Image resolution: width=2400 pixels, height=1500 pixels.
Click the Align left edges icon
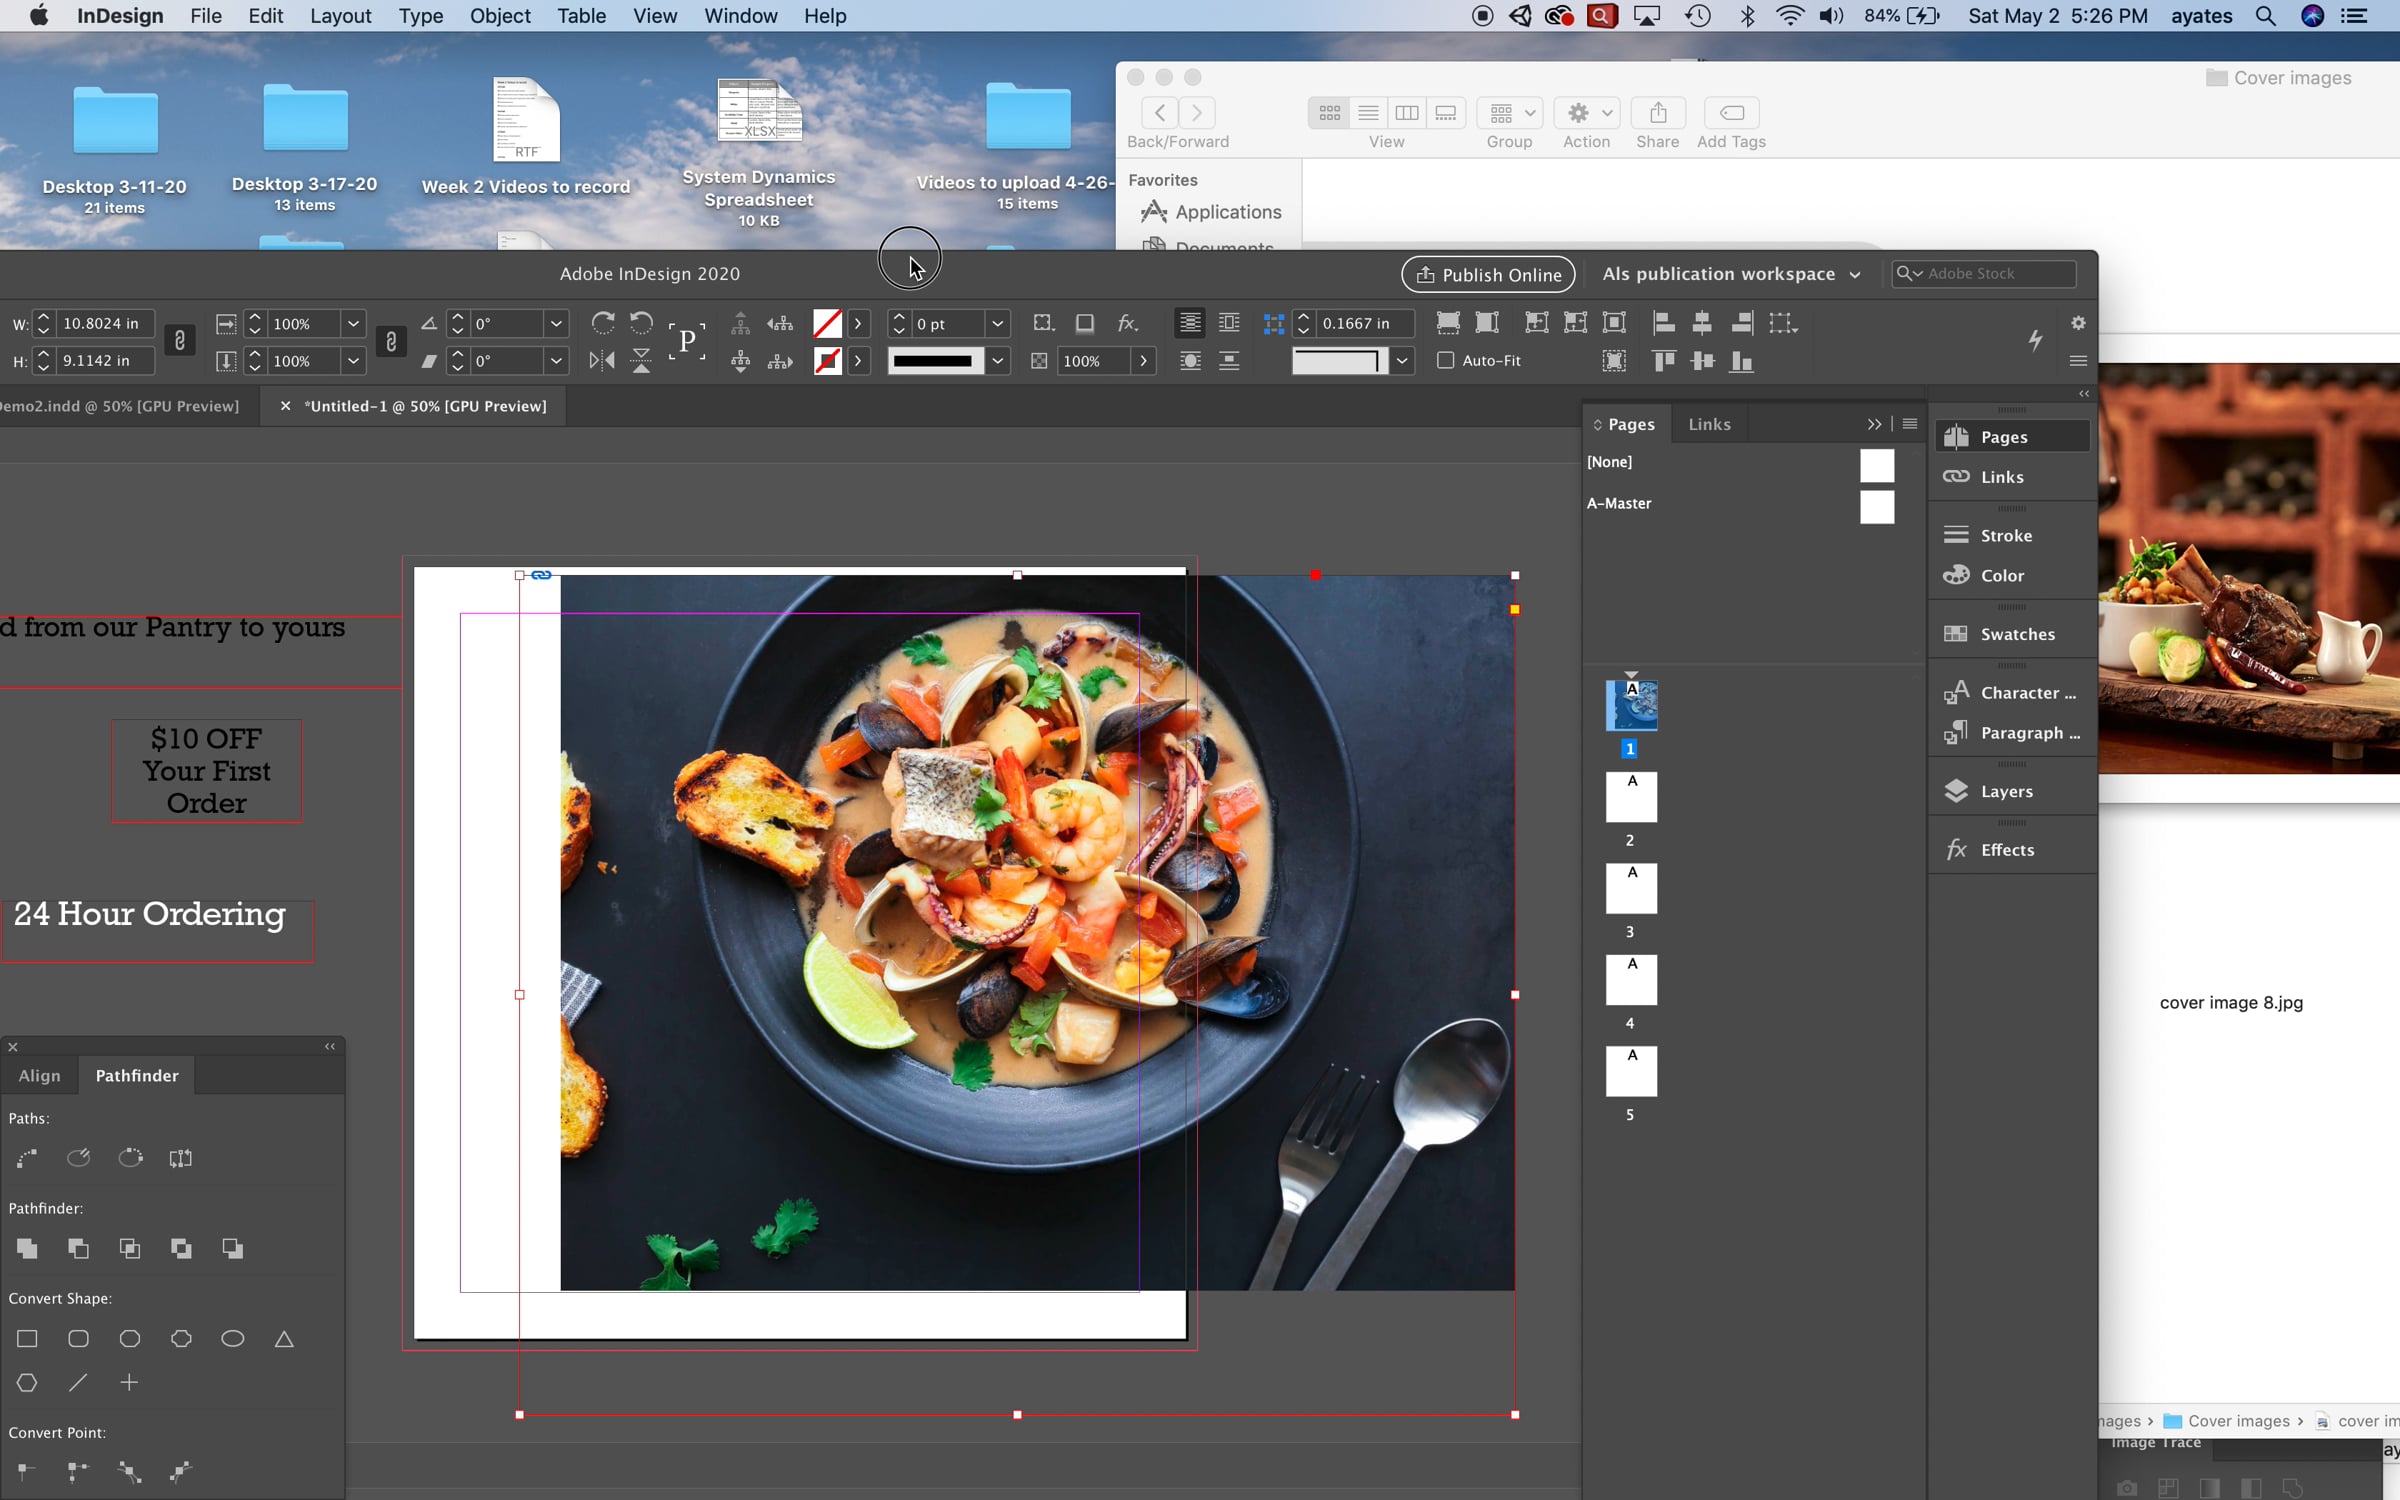[1663, 323]
